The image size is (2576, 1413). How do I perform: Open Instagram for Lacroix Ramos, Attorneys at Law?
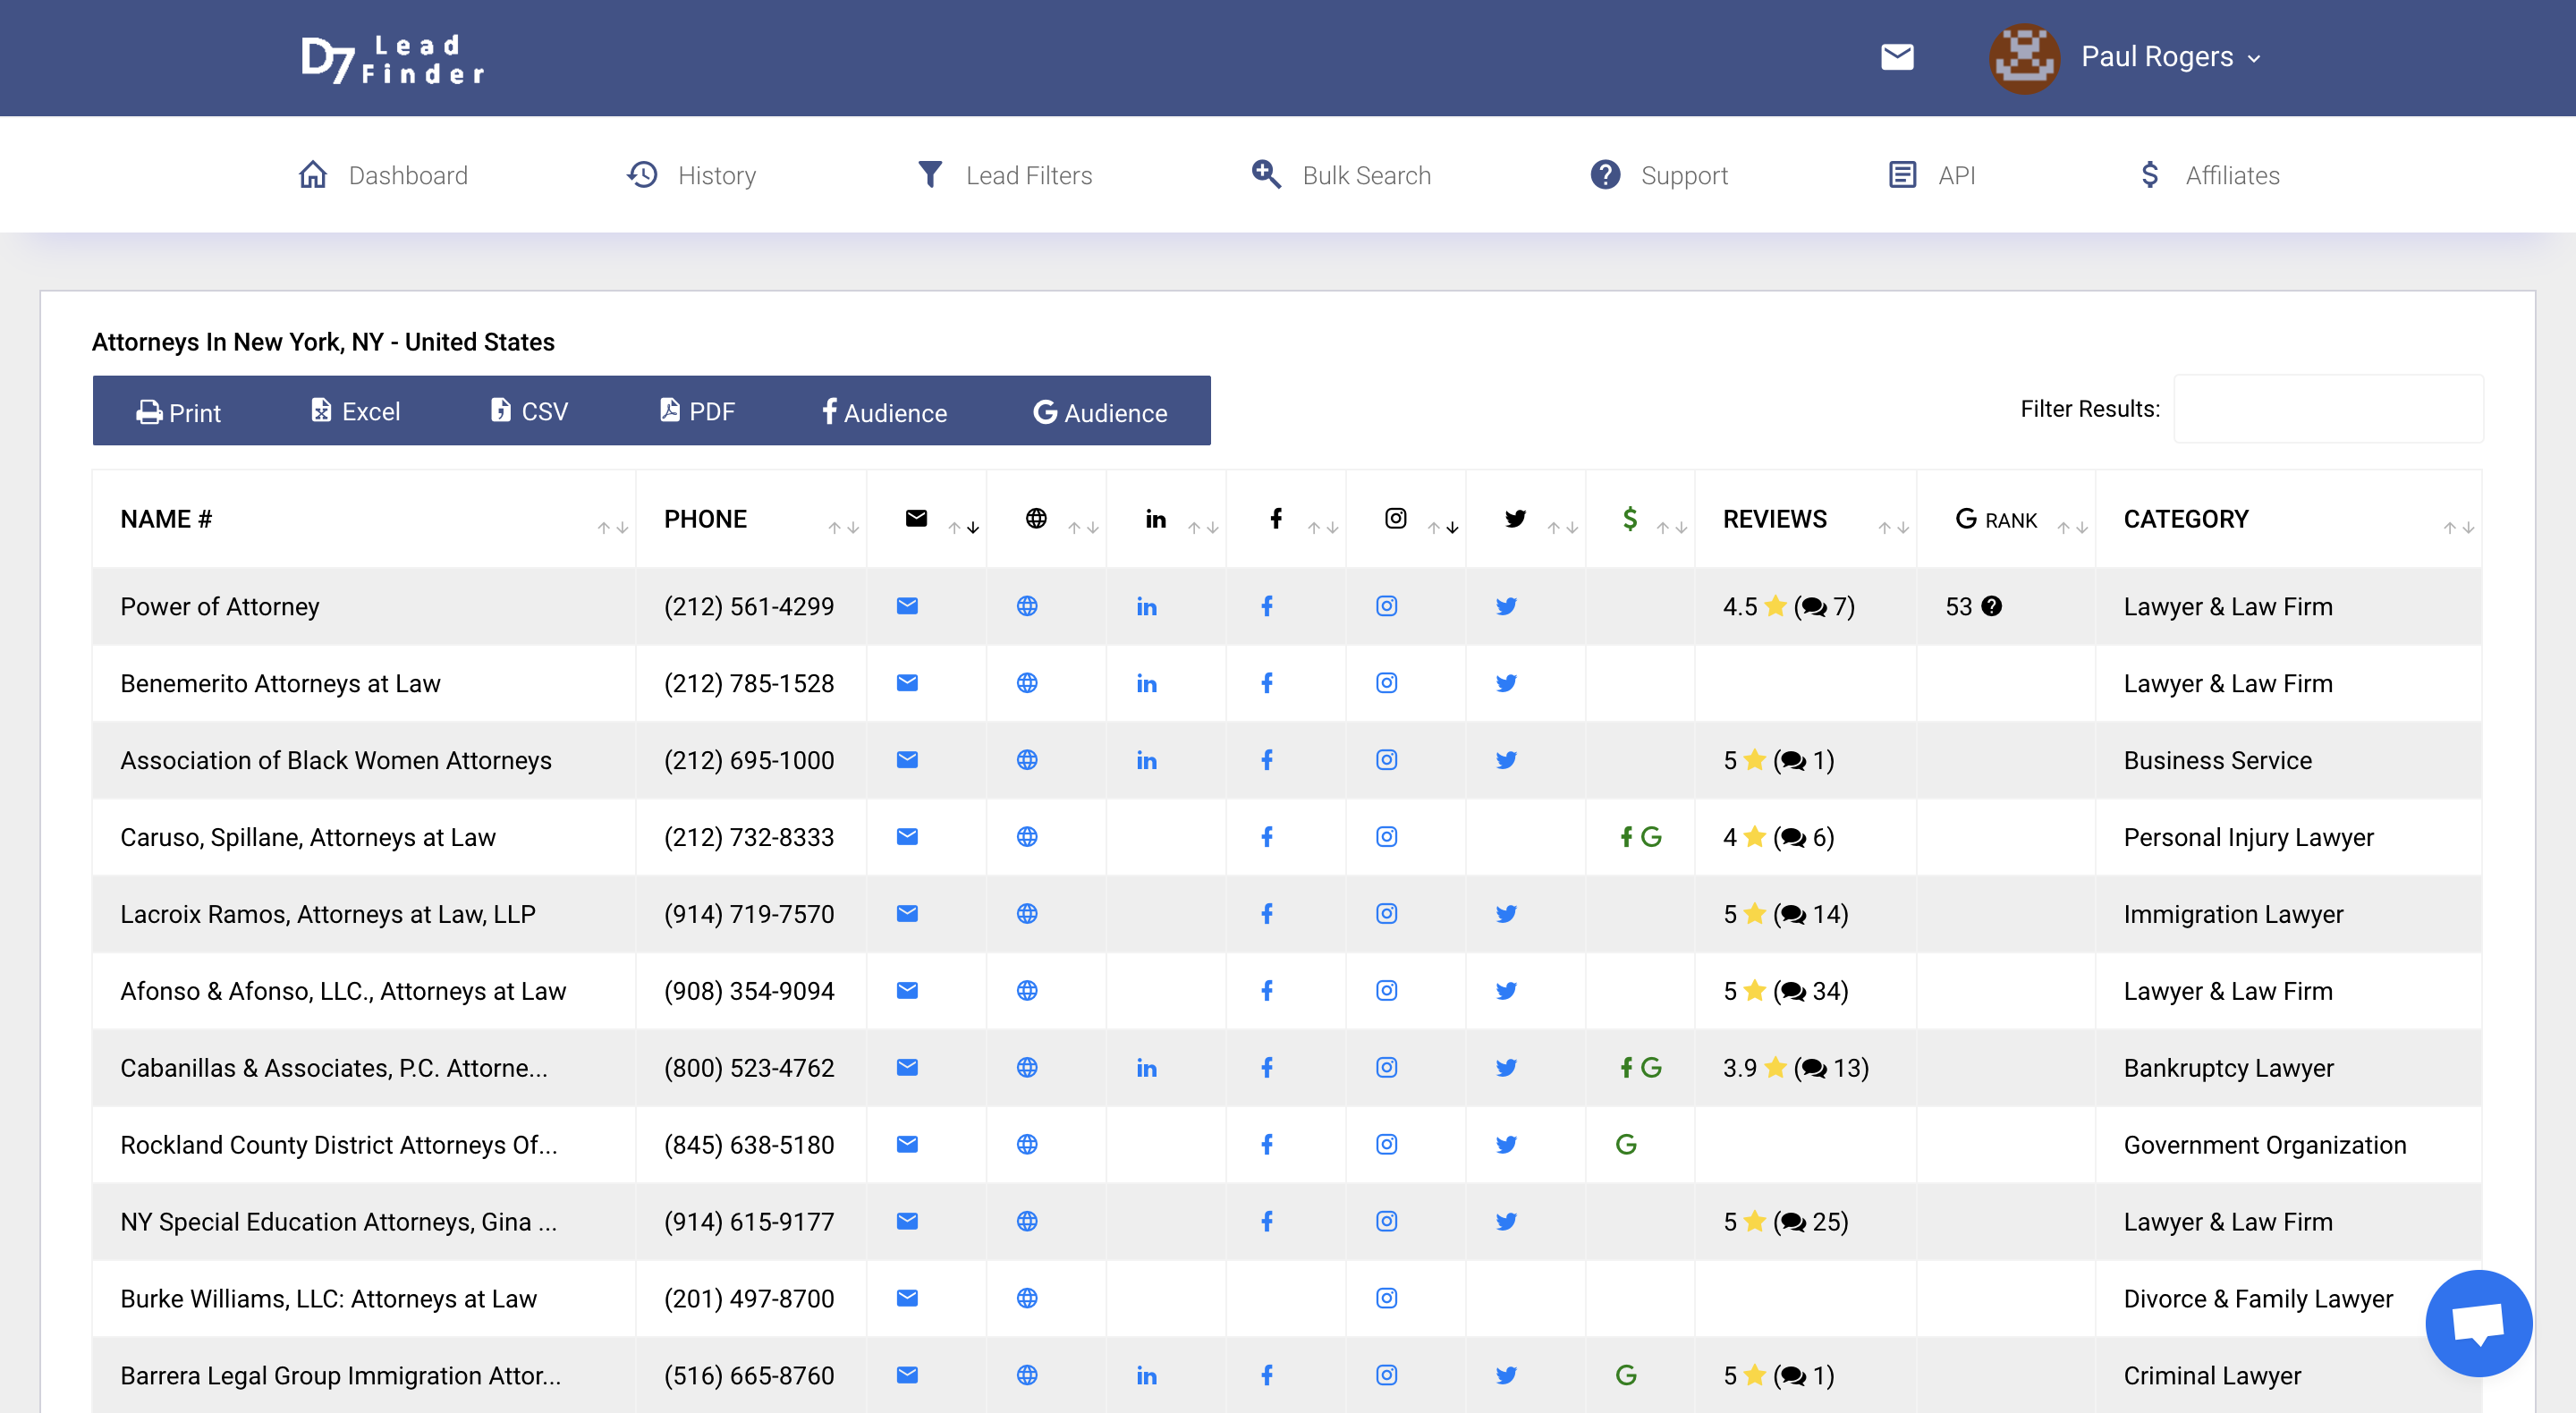[1386, 913]
